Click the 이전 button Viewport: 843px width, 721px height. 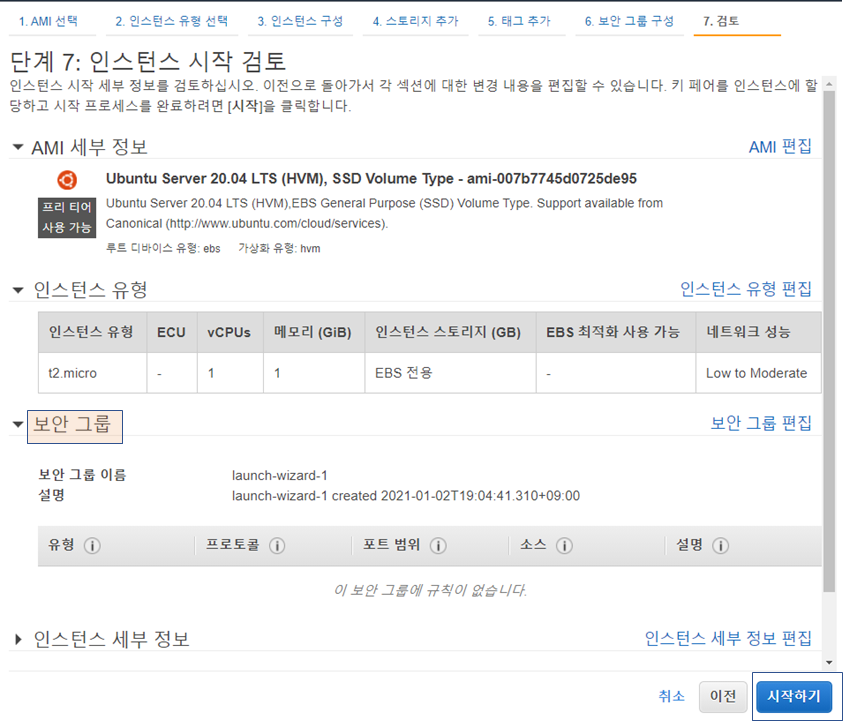723,697
